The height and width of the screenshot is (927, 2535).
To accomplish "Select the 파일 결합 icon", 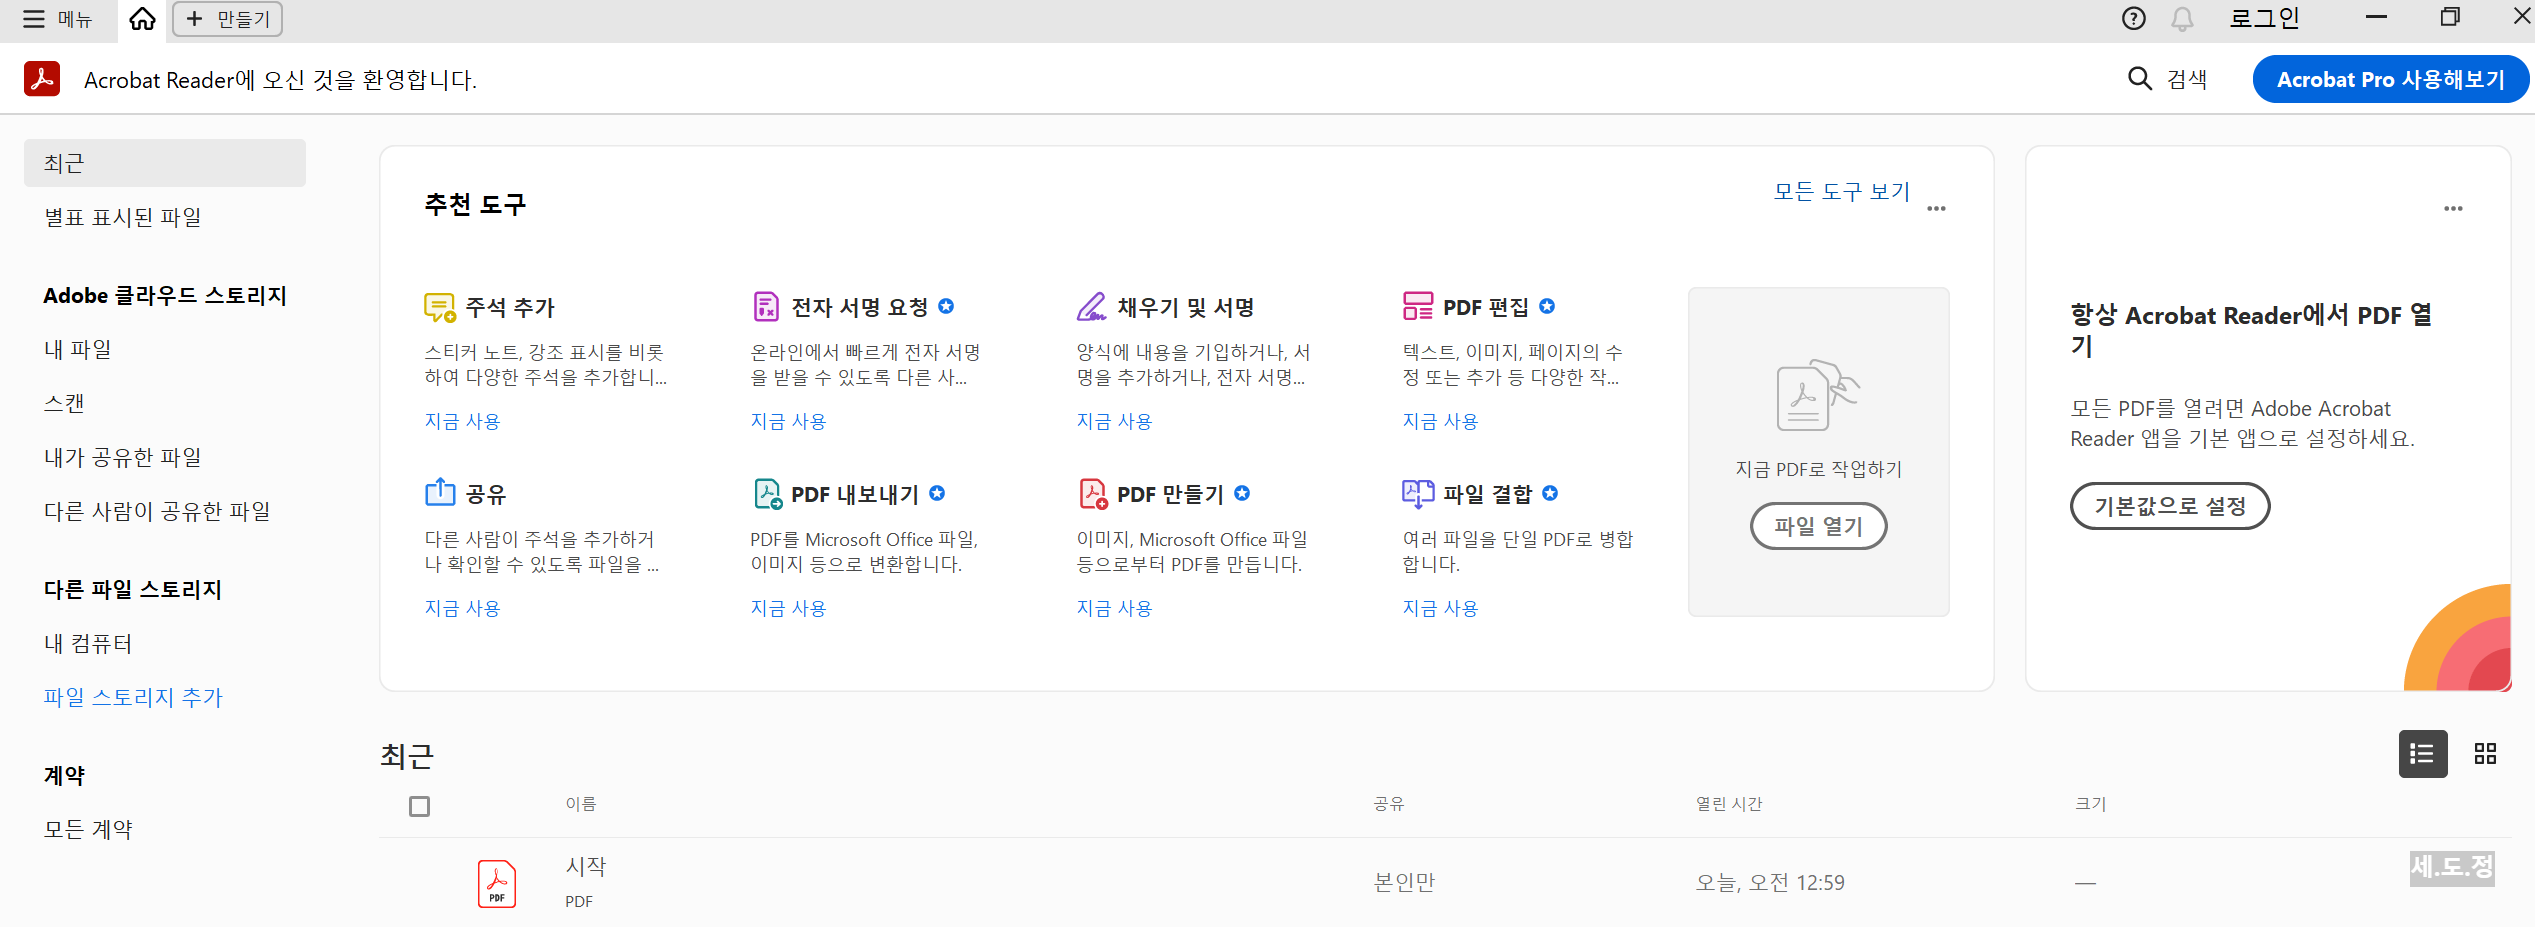I will (x=1418, y=493).
